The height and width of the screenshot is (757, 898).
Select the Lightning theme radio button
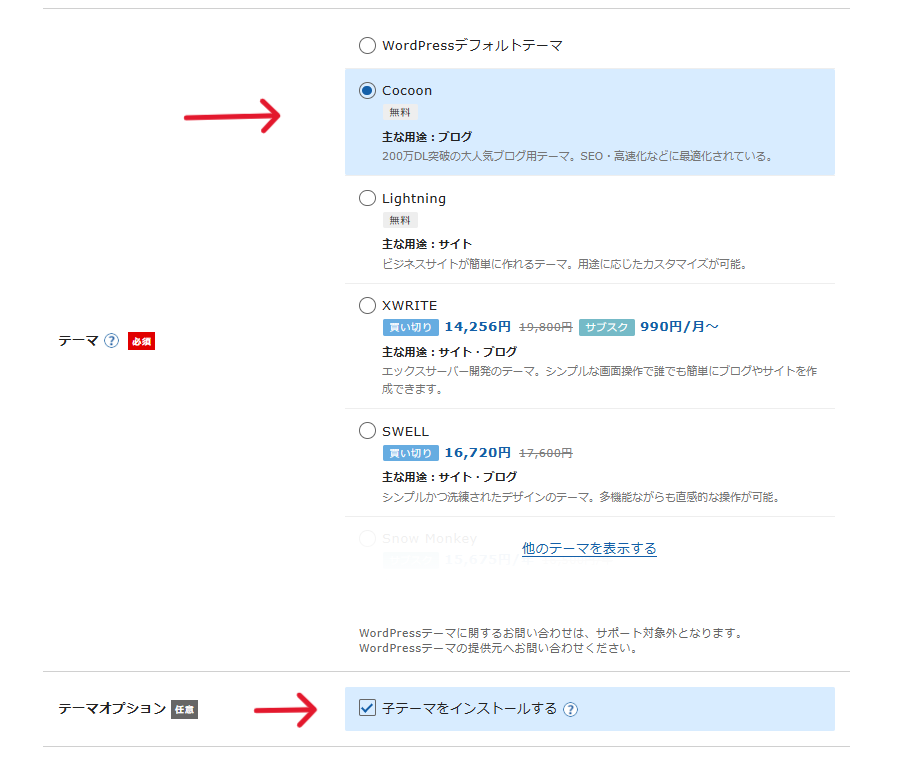coord(367,198)
